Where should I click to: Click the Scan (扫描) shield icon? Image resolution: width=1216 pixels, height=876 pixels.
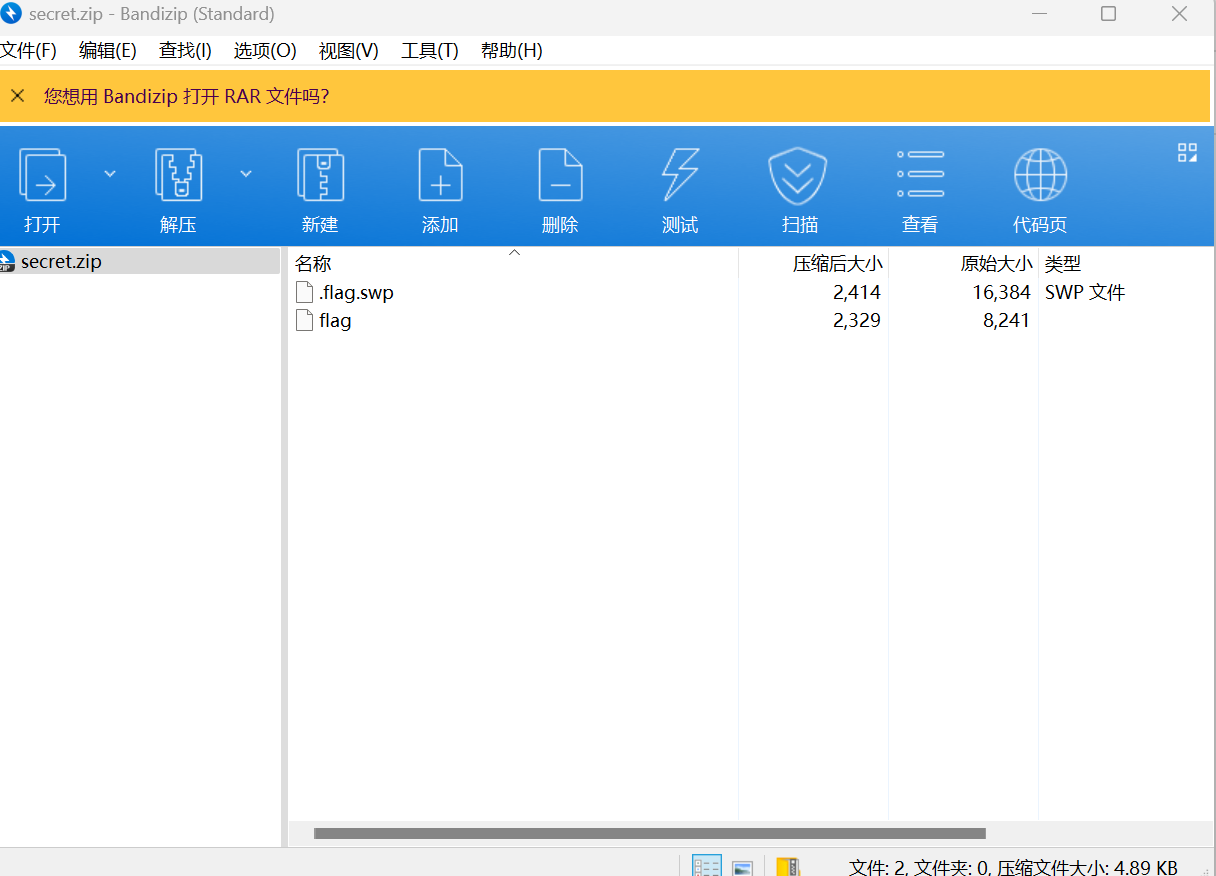point(798,176)
